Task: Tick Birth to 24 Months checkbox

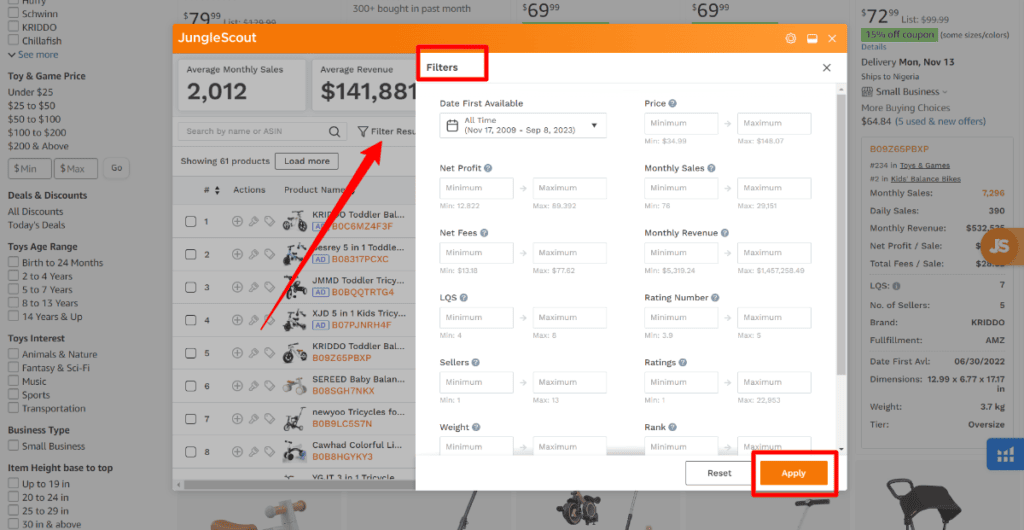Action: (x=13, y=262)
